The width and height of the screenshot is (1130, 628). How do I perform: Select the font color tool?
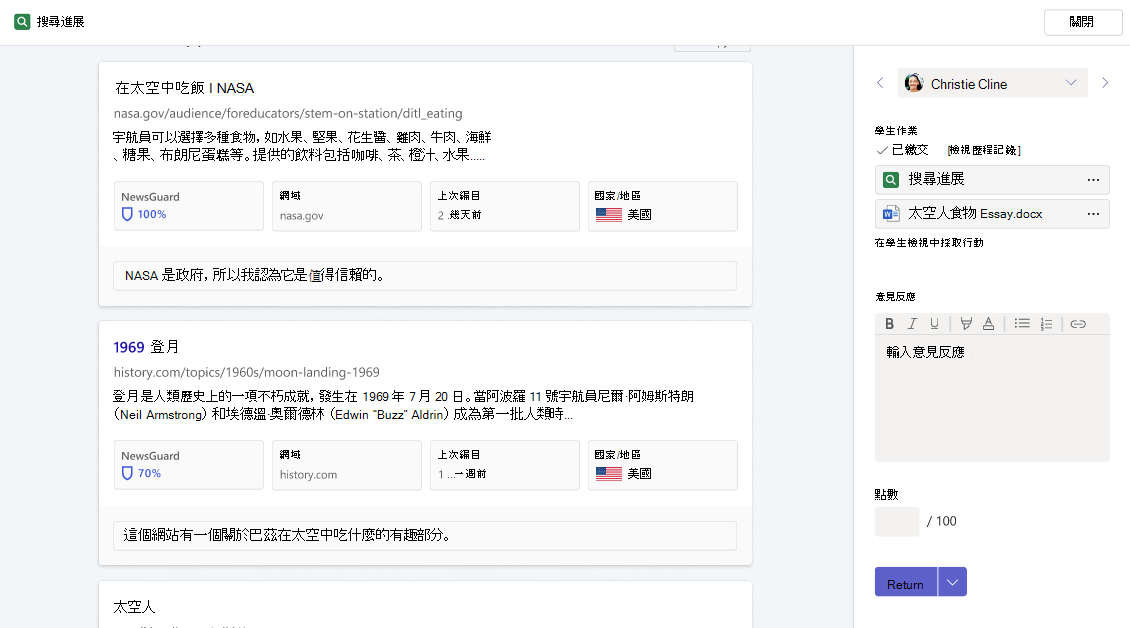tap(988, 324)
